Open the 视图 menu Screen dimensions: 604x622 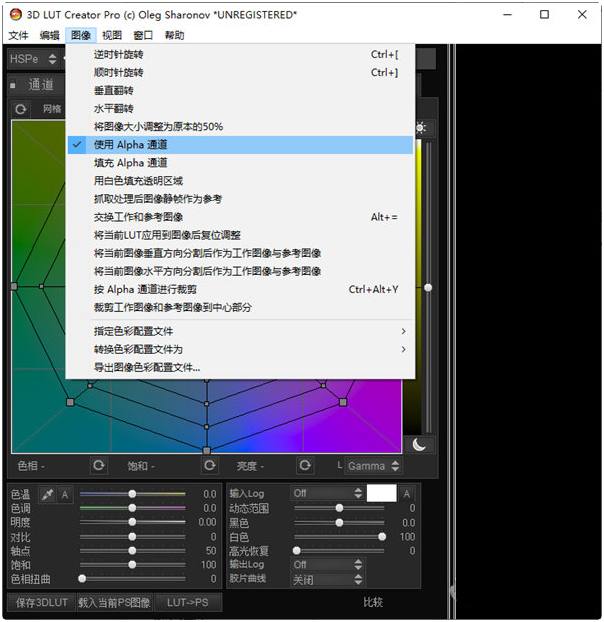coord(112,35)
